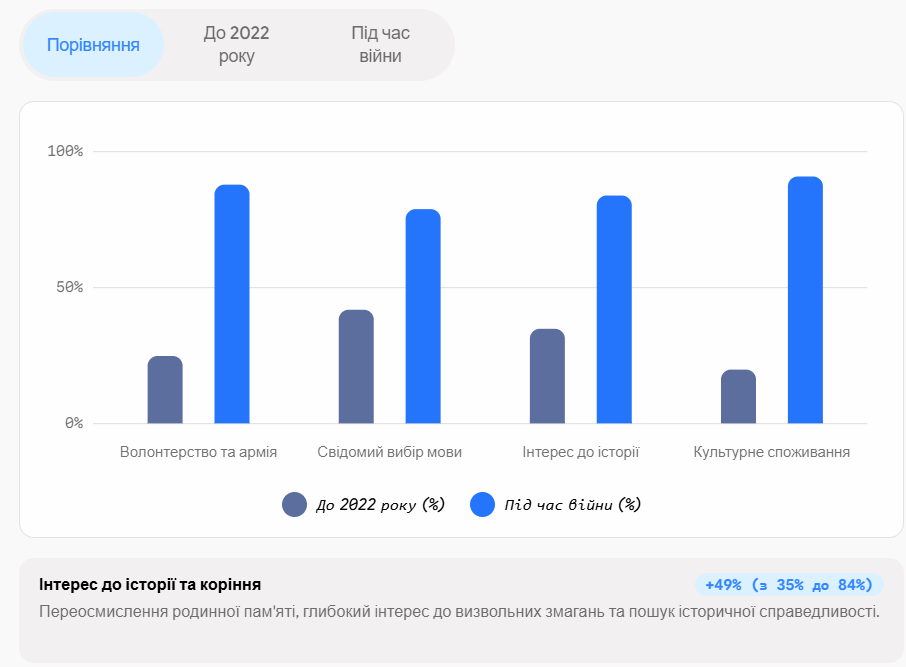
Task: Toggle the Під час війни (%) legend swatch
Action: tap(482, 505)
